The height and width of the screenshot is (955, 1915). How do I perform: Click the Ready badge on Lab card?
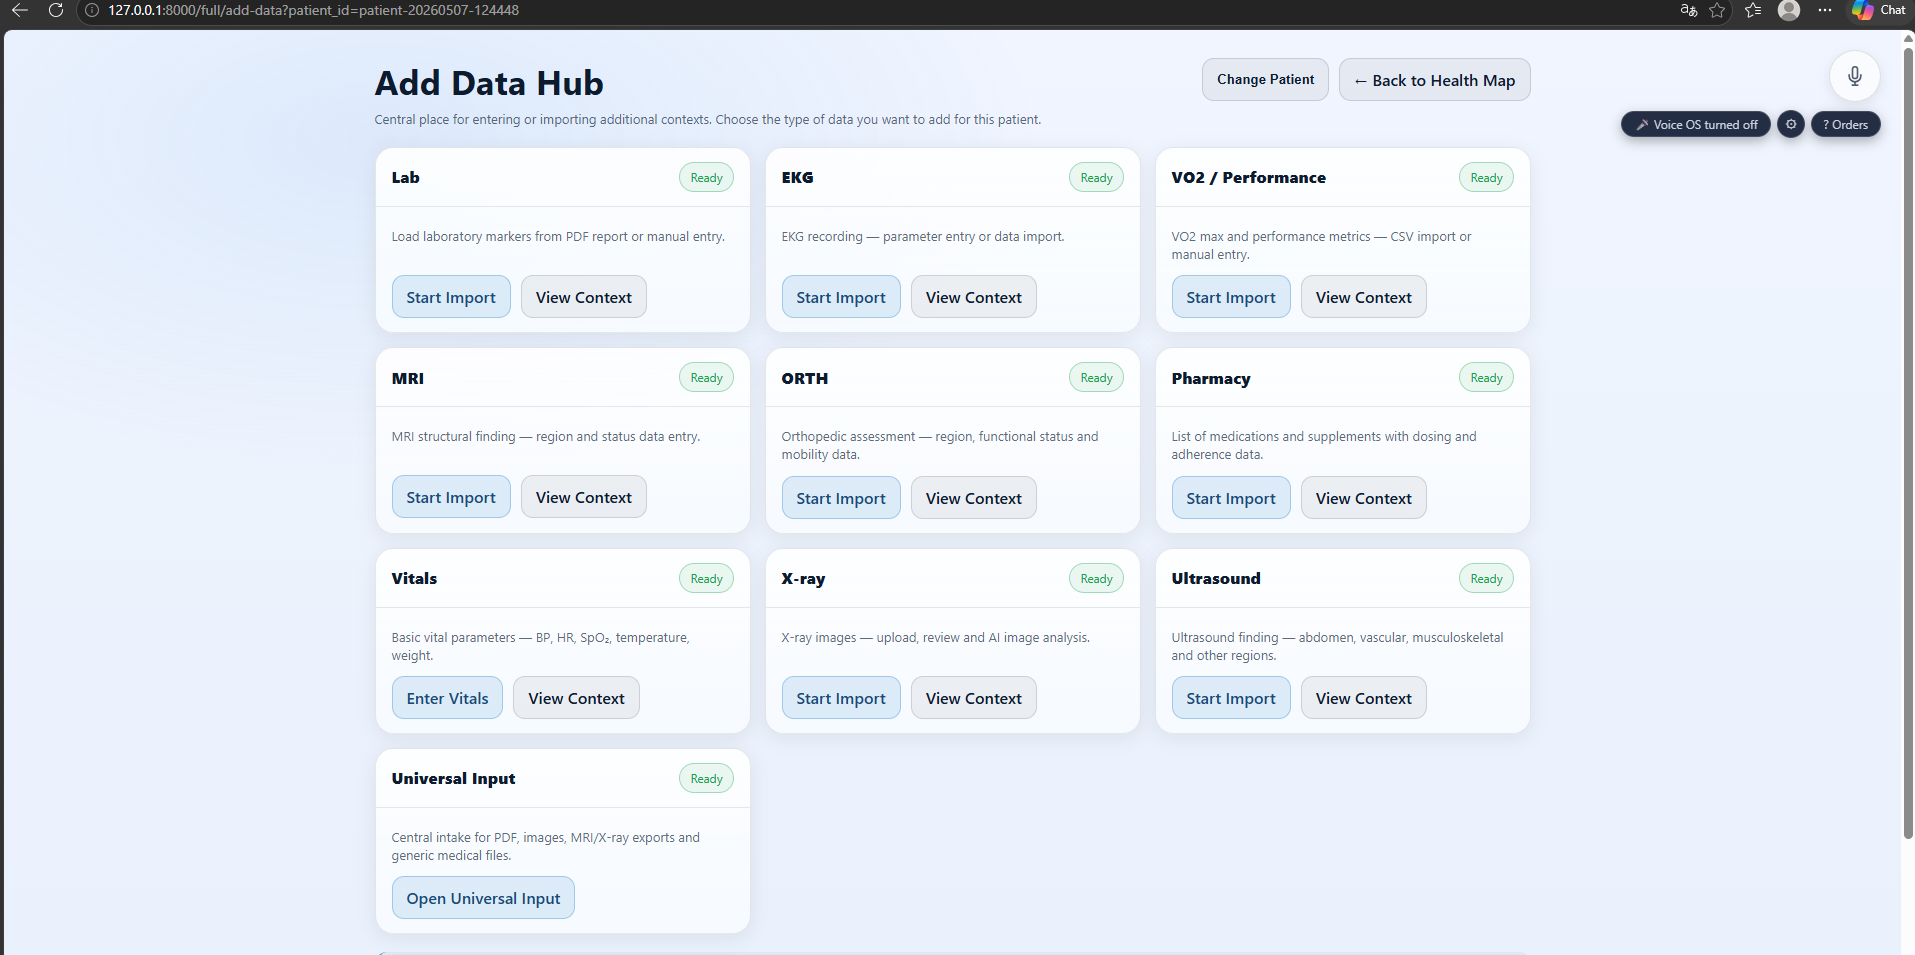tap(706, 178)
